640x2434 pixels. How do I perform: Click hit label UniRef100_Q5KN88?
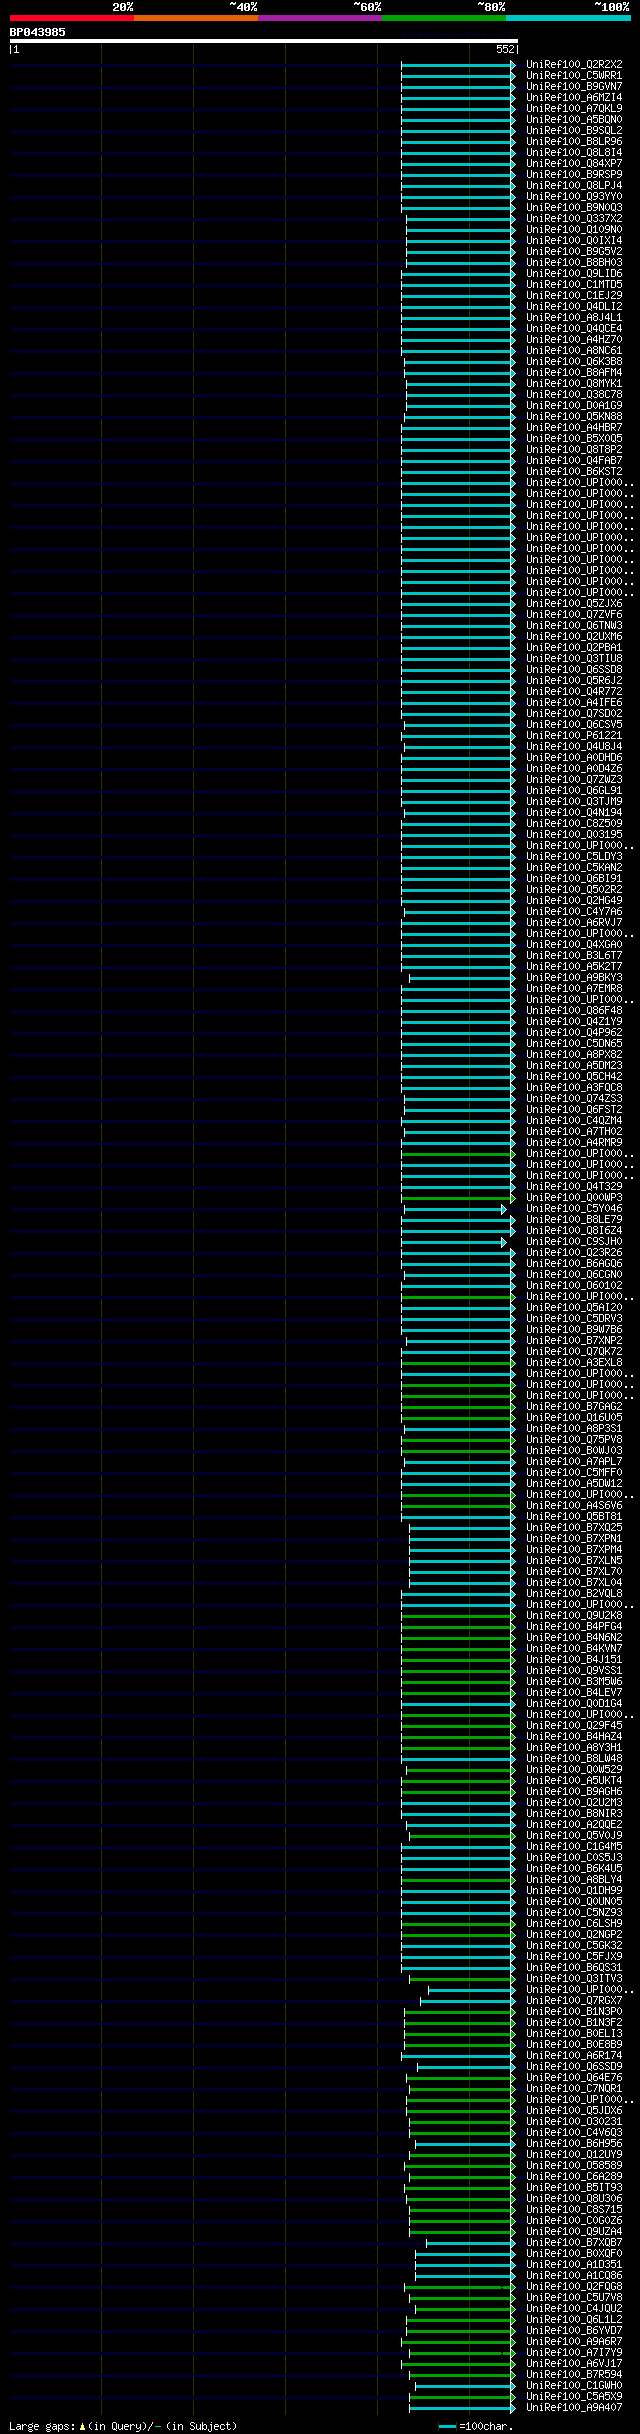coord(574,417)
